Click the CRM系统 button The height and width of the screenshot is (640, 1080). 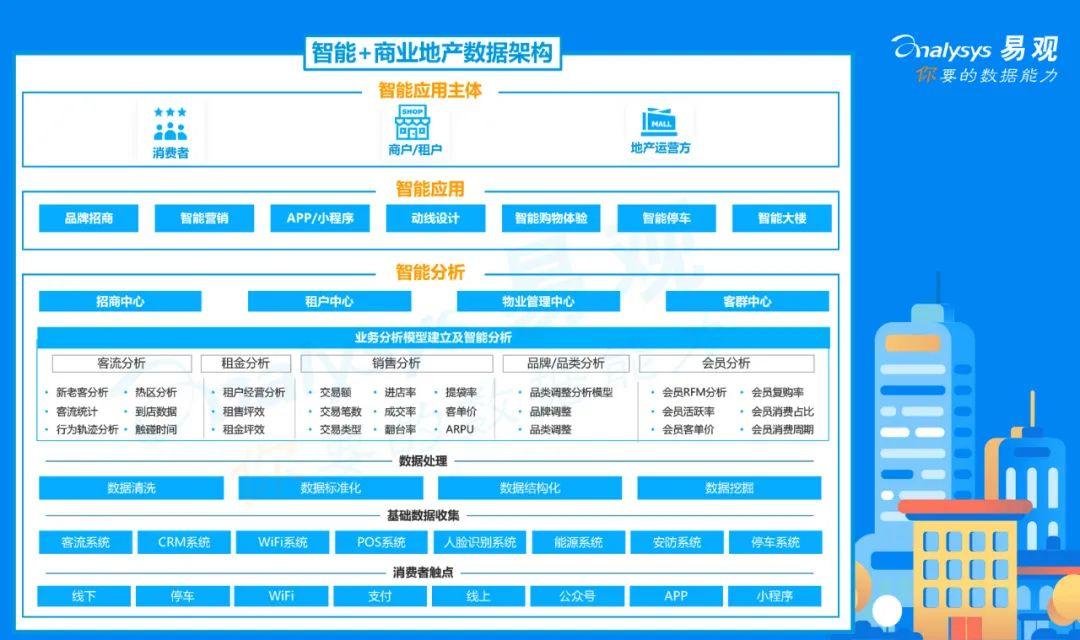[x=183, y=542]
